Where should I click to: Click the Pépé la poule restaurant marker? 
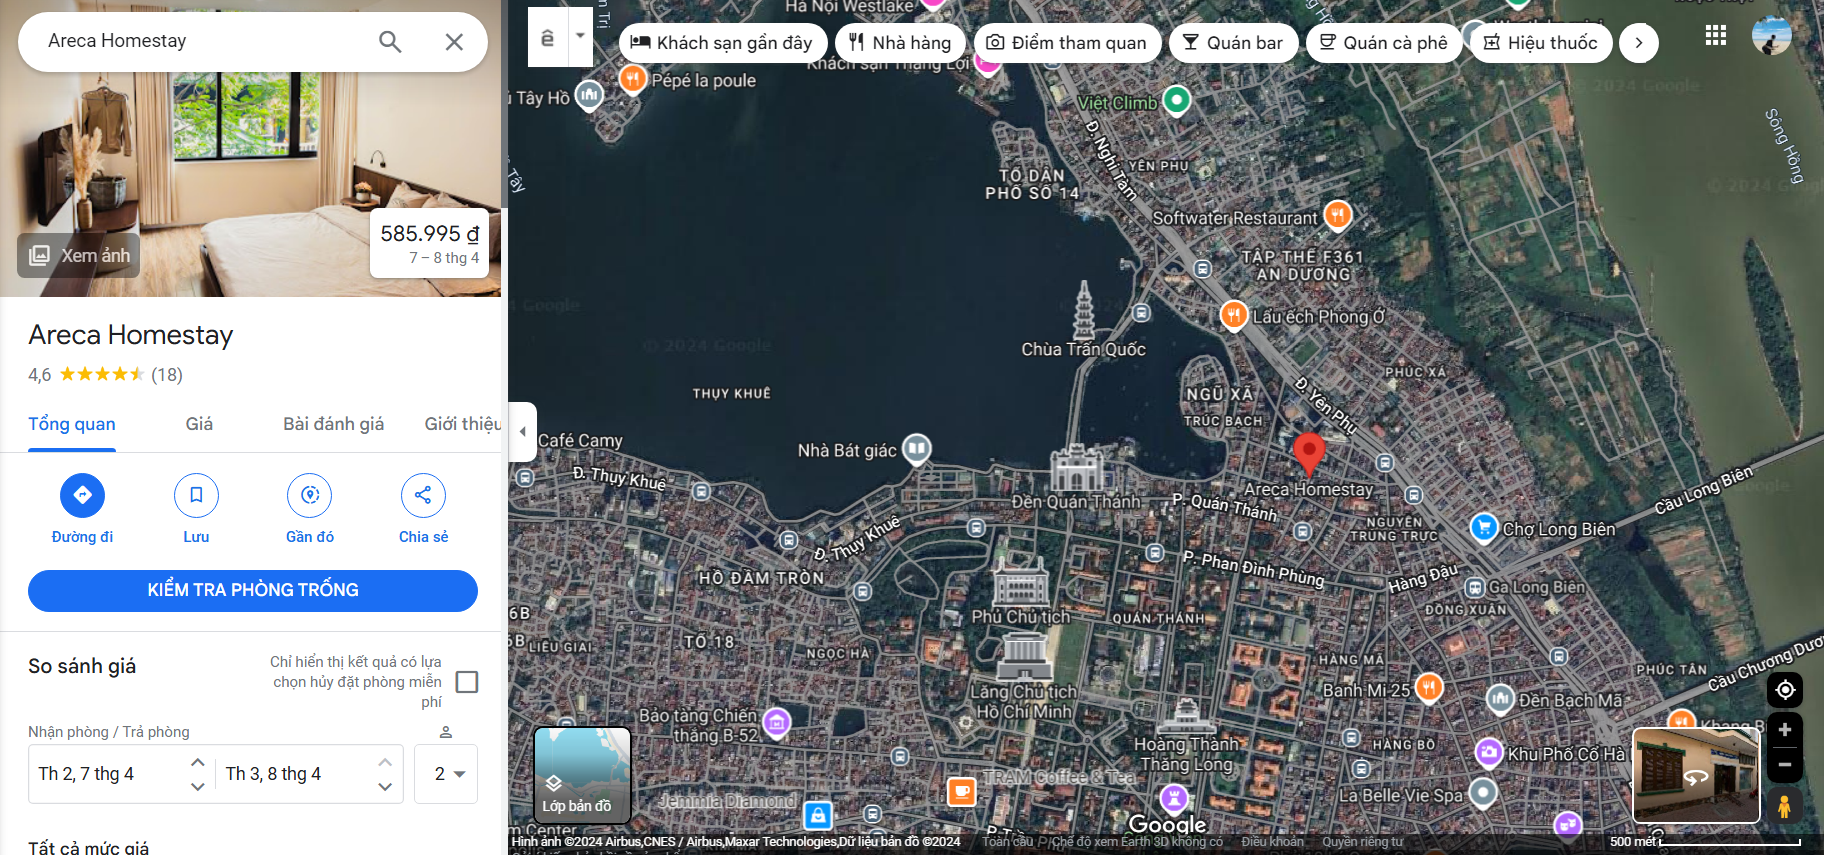tap(632, 78)
